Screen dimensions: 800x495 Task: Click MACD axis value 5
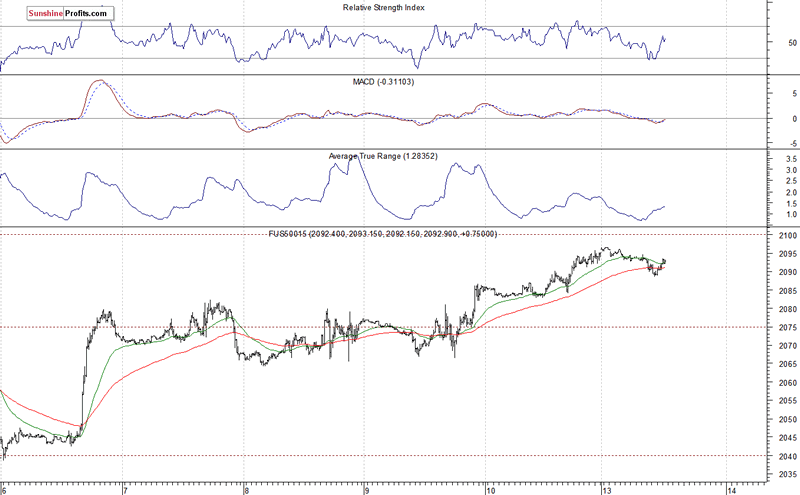click(x=794, y=94)
